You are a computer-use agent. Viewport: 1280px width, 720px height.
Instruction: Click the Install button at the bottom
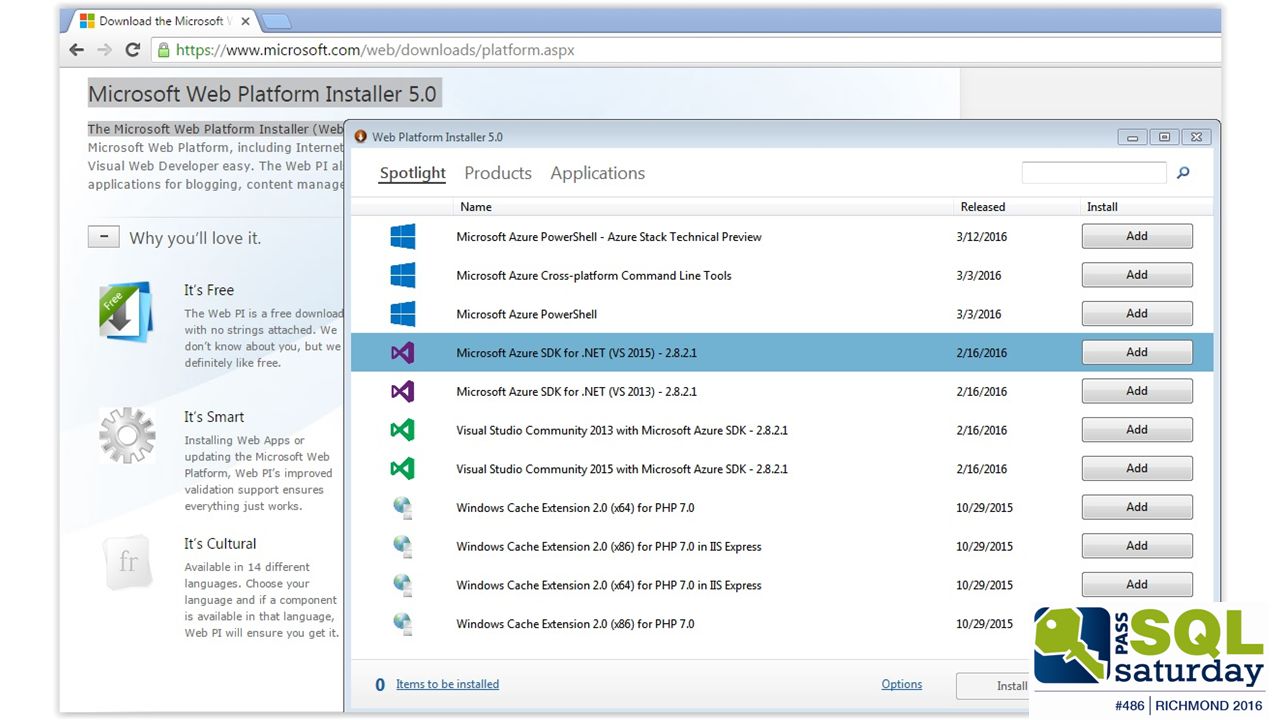click(x=993, y=686)
